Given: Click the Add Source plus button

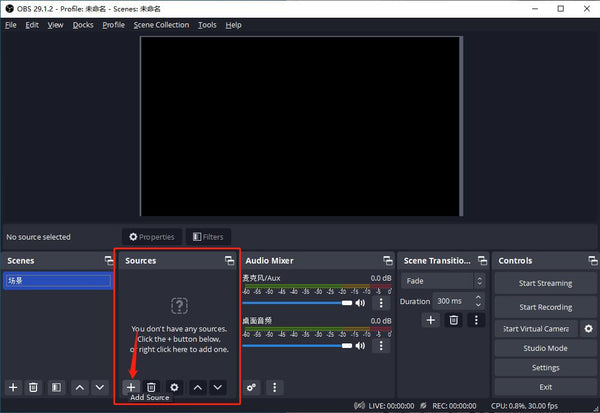Looking at the screenshot, I should pos(130,386).
